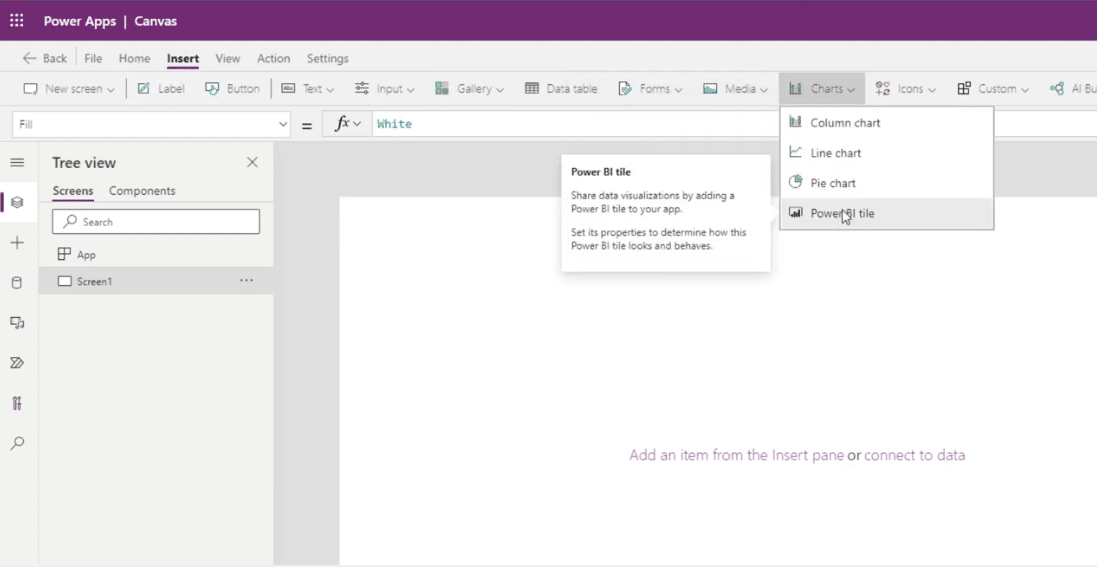This screenshot has height=567, width=1097.
Task: Open the Screen1 ellipsis options
Action: pos(246,281)
